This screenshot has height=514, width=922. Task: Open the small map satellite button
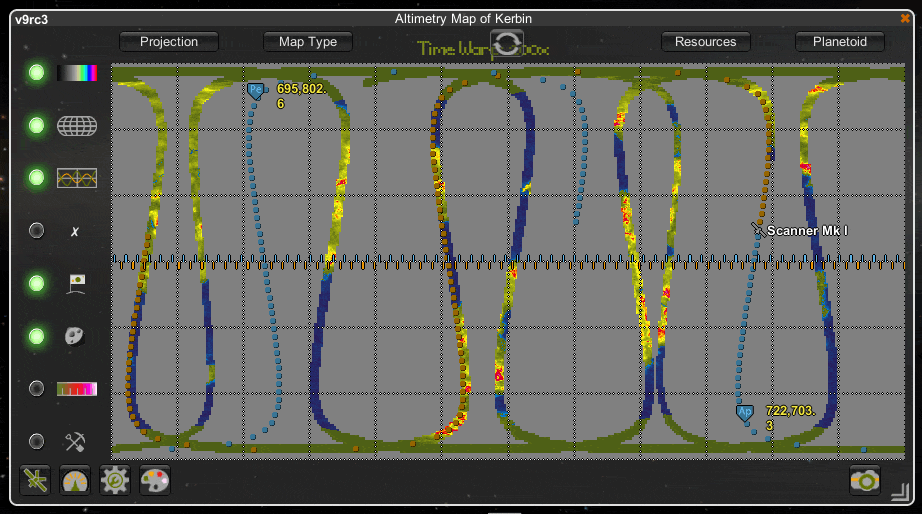coord(35,480)
